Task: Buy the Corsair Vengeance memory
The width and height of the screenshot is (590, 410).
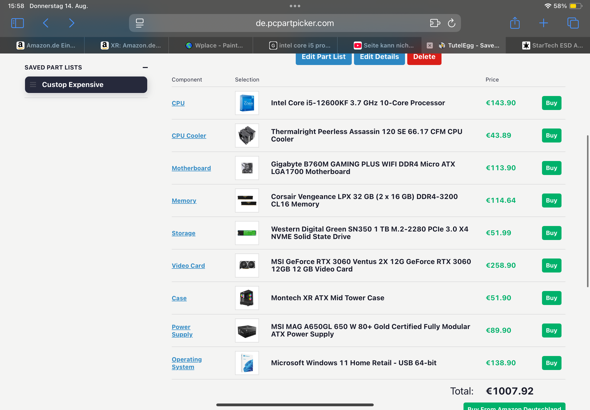Action: coord(551,200)
